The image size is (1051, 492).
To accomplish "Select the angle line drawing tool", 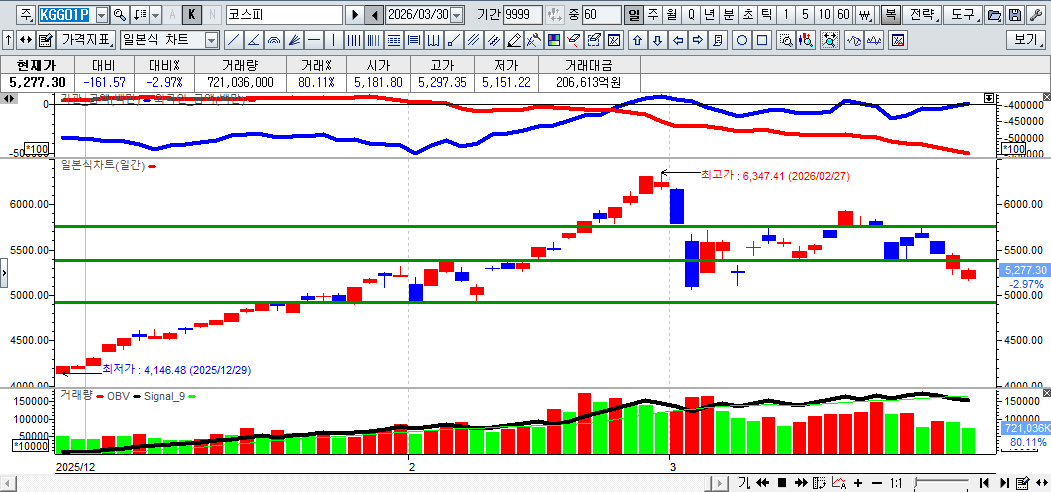I will 253,40.
